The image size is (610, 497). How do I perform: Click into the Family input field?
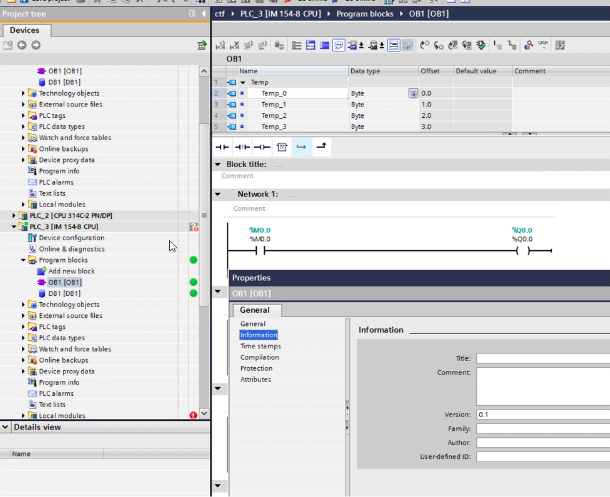[543, 429]
